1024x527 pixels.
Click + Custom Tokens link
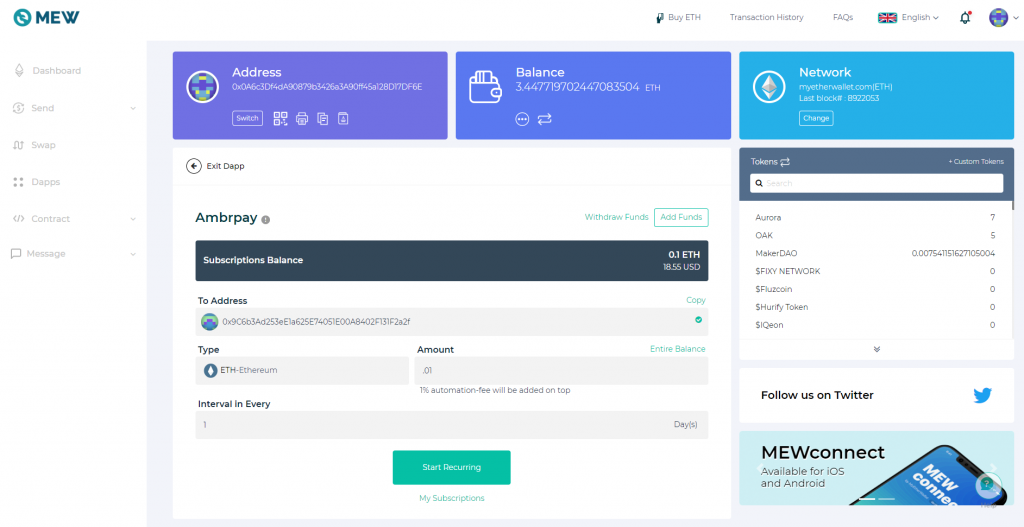point(976,161)
